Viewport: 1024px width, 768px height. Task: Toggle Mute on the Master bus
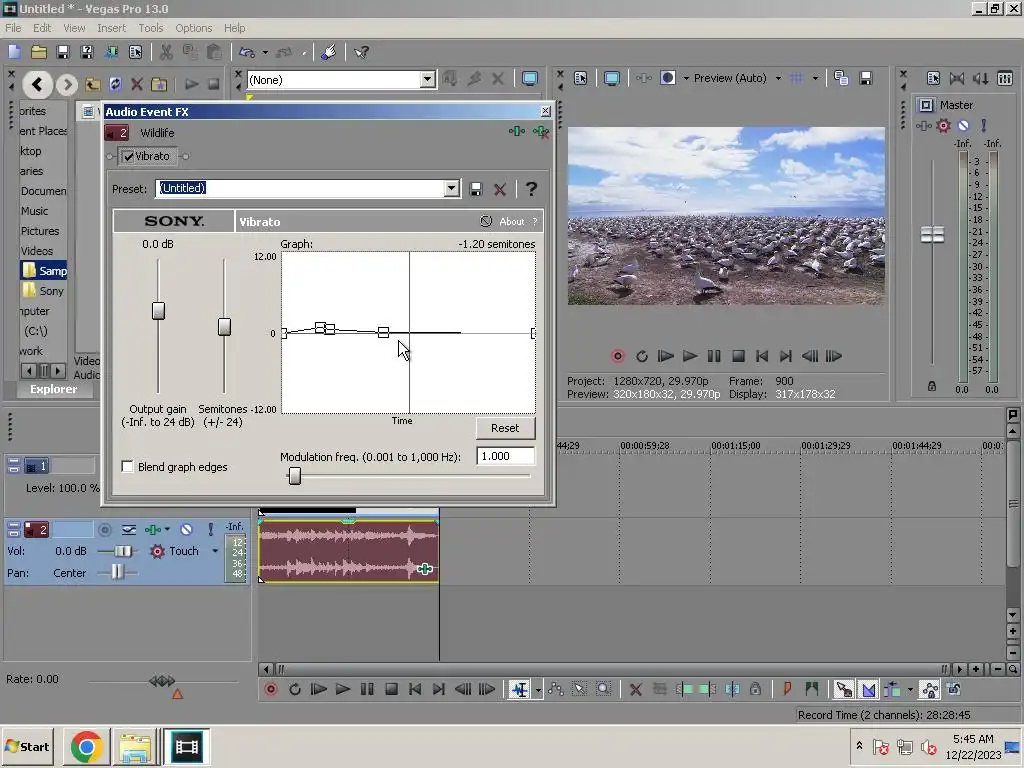pos(963,125)
